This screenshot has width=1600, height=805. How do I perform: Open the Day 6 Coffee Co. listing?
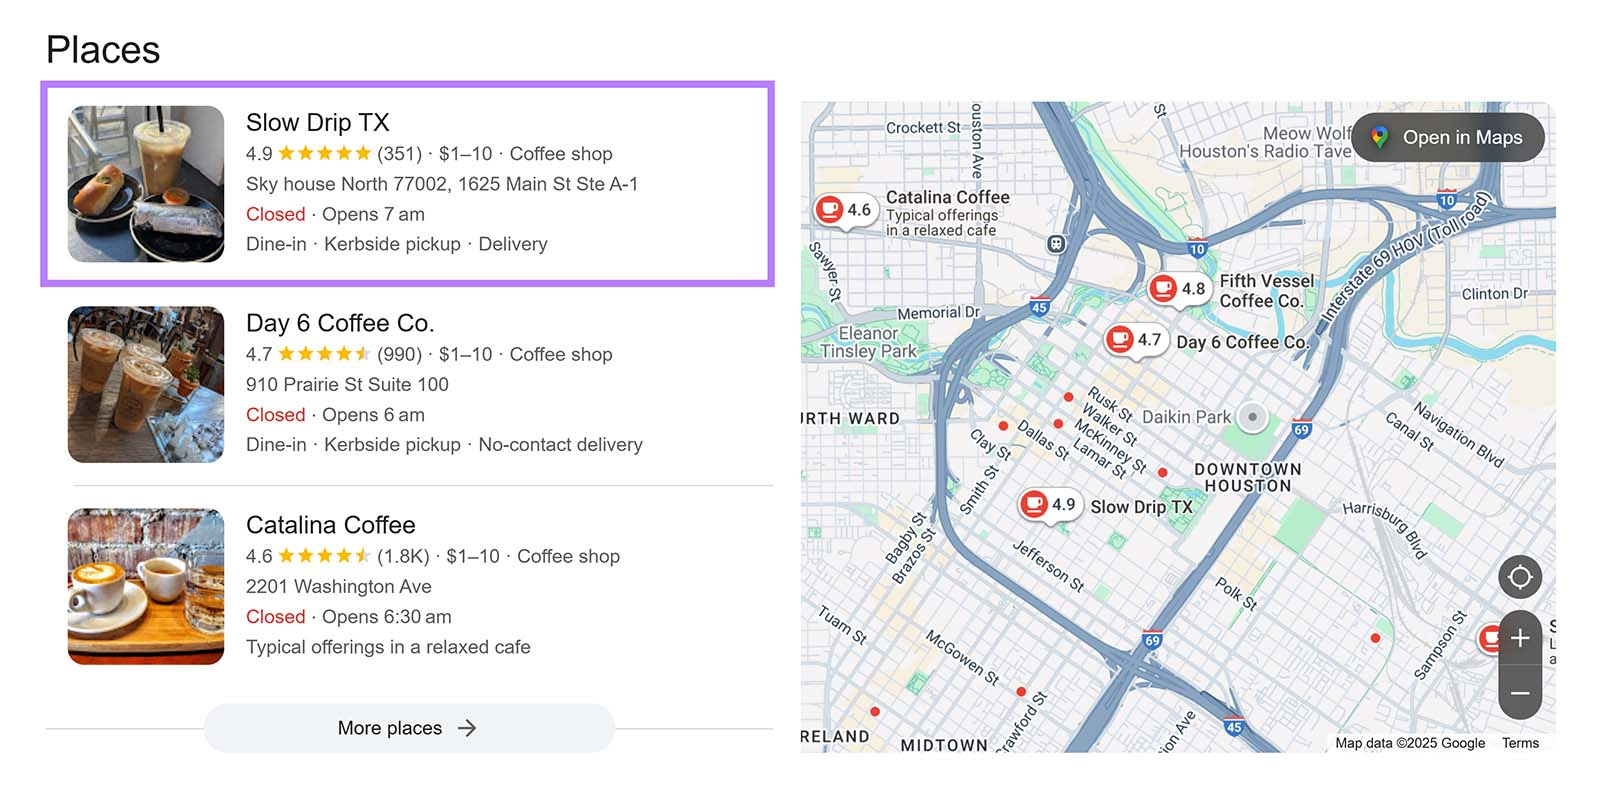pyautogui.click(x=339, y=324)
